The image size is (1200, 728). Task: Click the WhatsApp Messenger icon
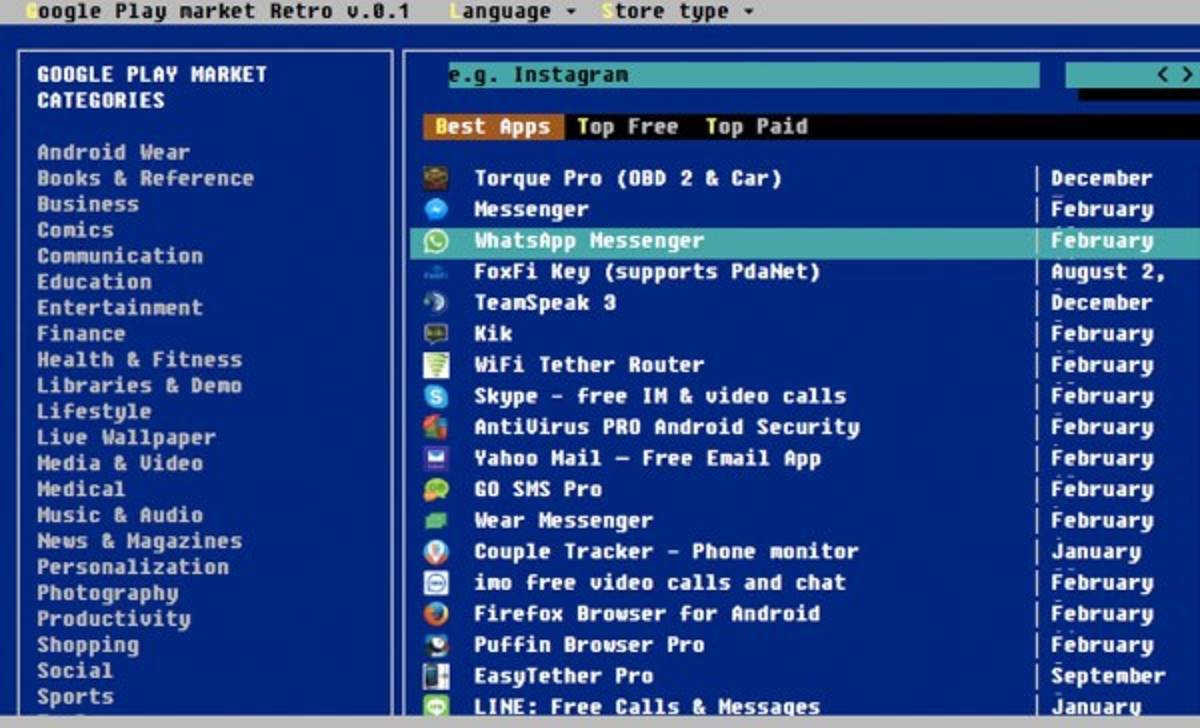coord(436,241)
